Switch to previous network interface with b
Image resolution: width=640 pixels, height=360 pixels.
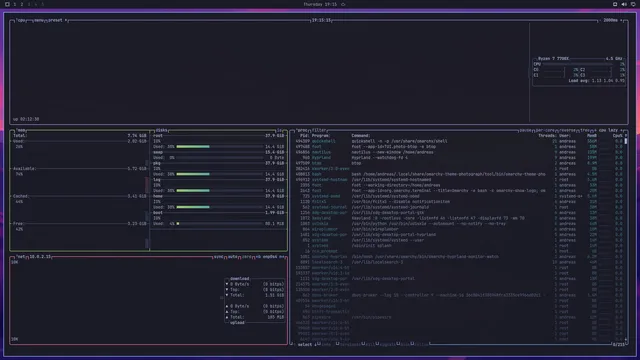point(258,257)
